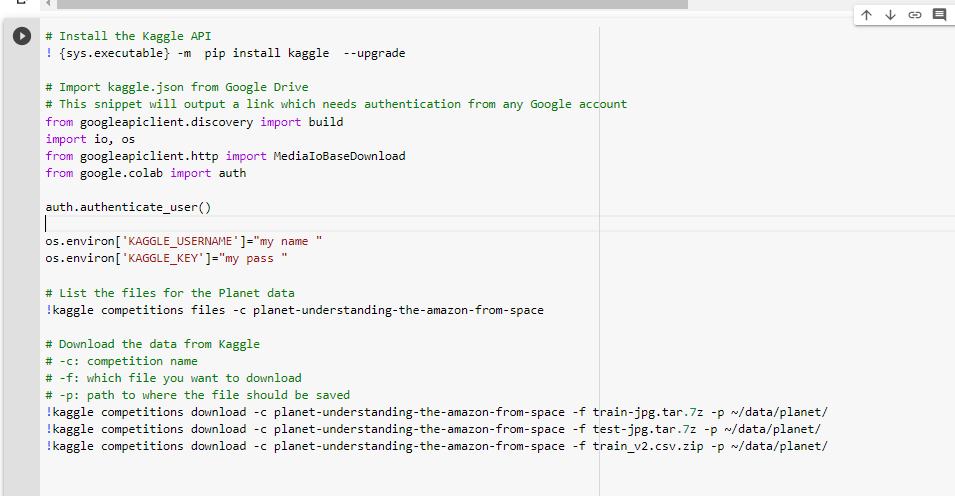Click the train-jpg.tar.7z download line
The image size is (955, 496).
[436, 412]
